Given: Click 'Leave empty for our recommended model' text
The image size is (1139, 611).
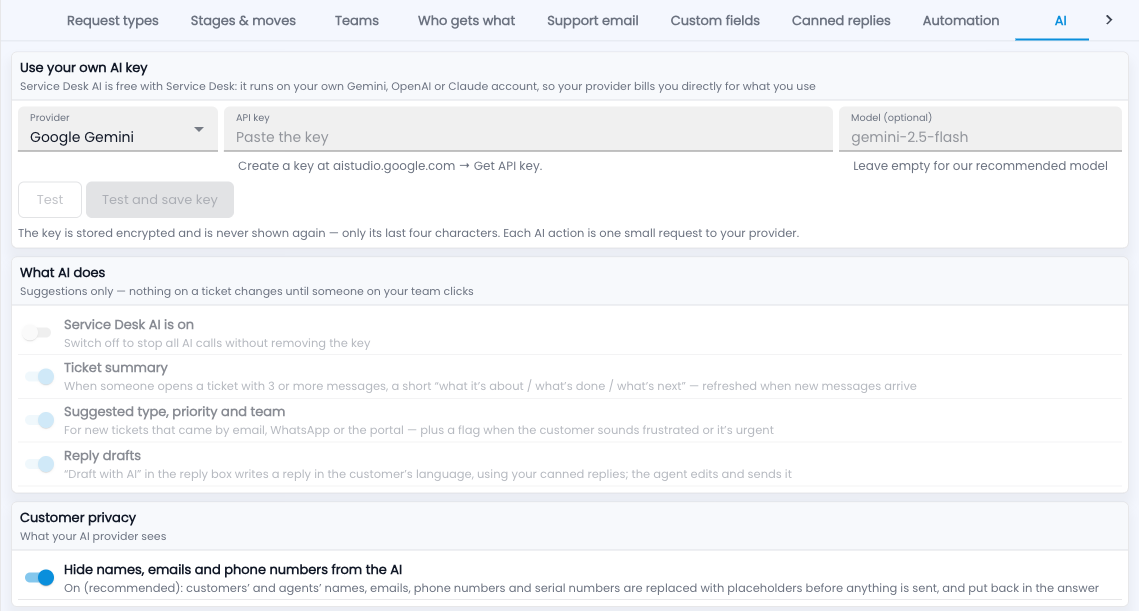Looking at the screenshot, I should (x=980, y=166).
